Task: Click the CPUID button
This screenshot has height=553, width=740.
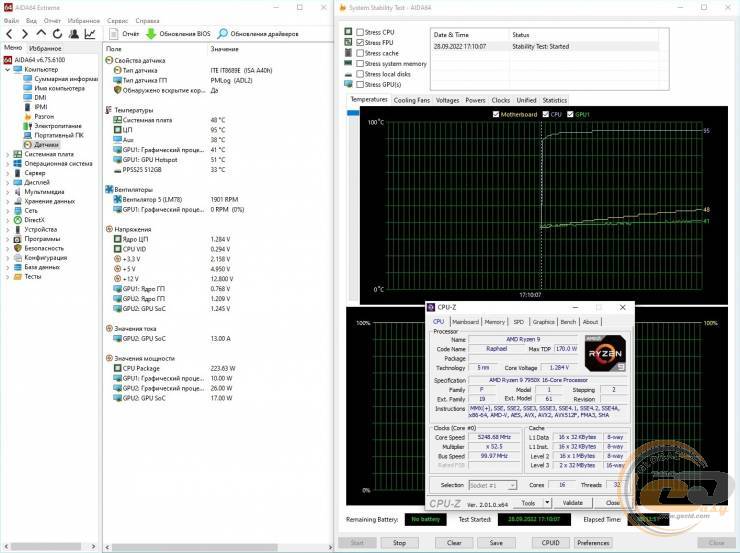Action: click(550, 543)
